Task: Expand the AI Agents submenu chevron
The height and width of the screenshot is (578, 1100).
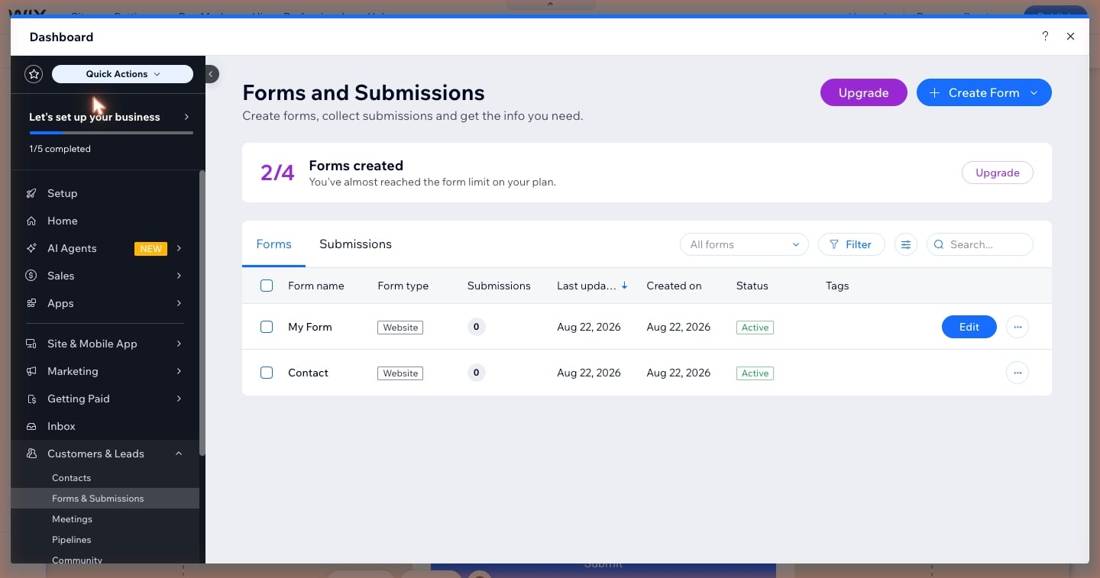Action: [x=179, y=248]
